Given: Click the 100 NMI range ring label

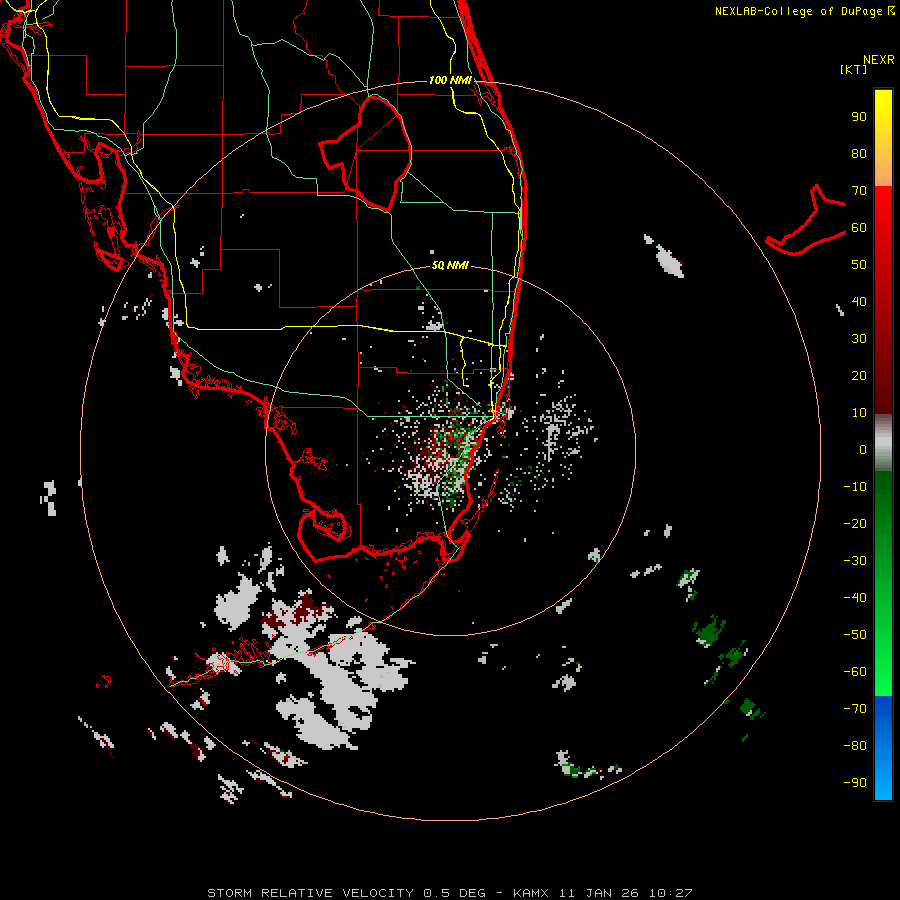Looking at the screenshot, I should coord(450,80).
